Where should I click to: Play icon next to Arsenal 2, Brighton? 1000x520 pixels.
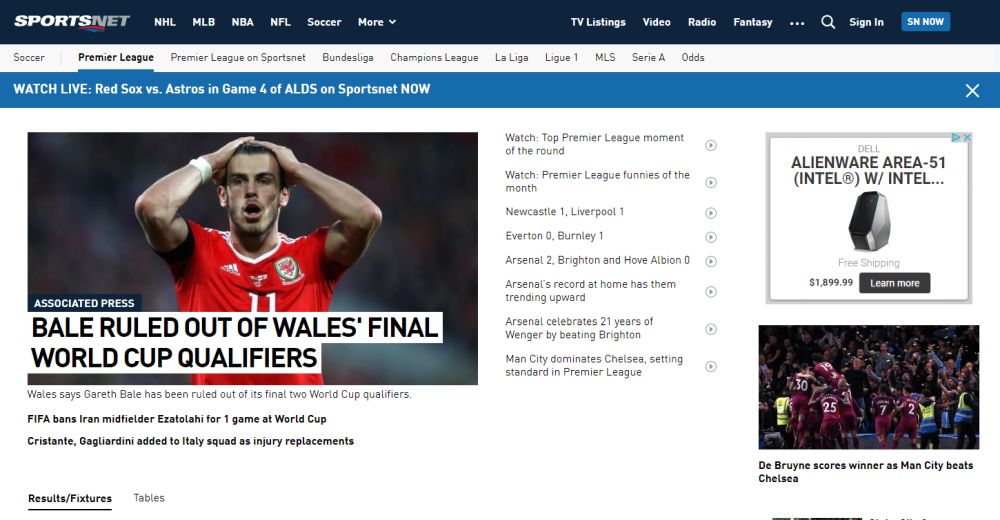710,262
